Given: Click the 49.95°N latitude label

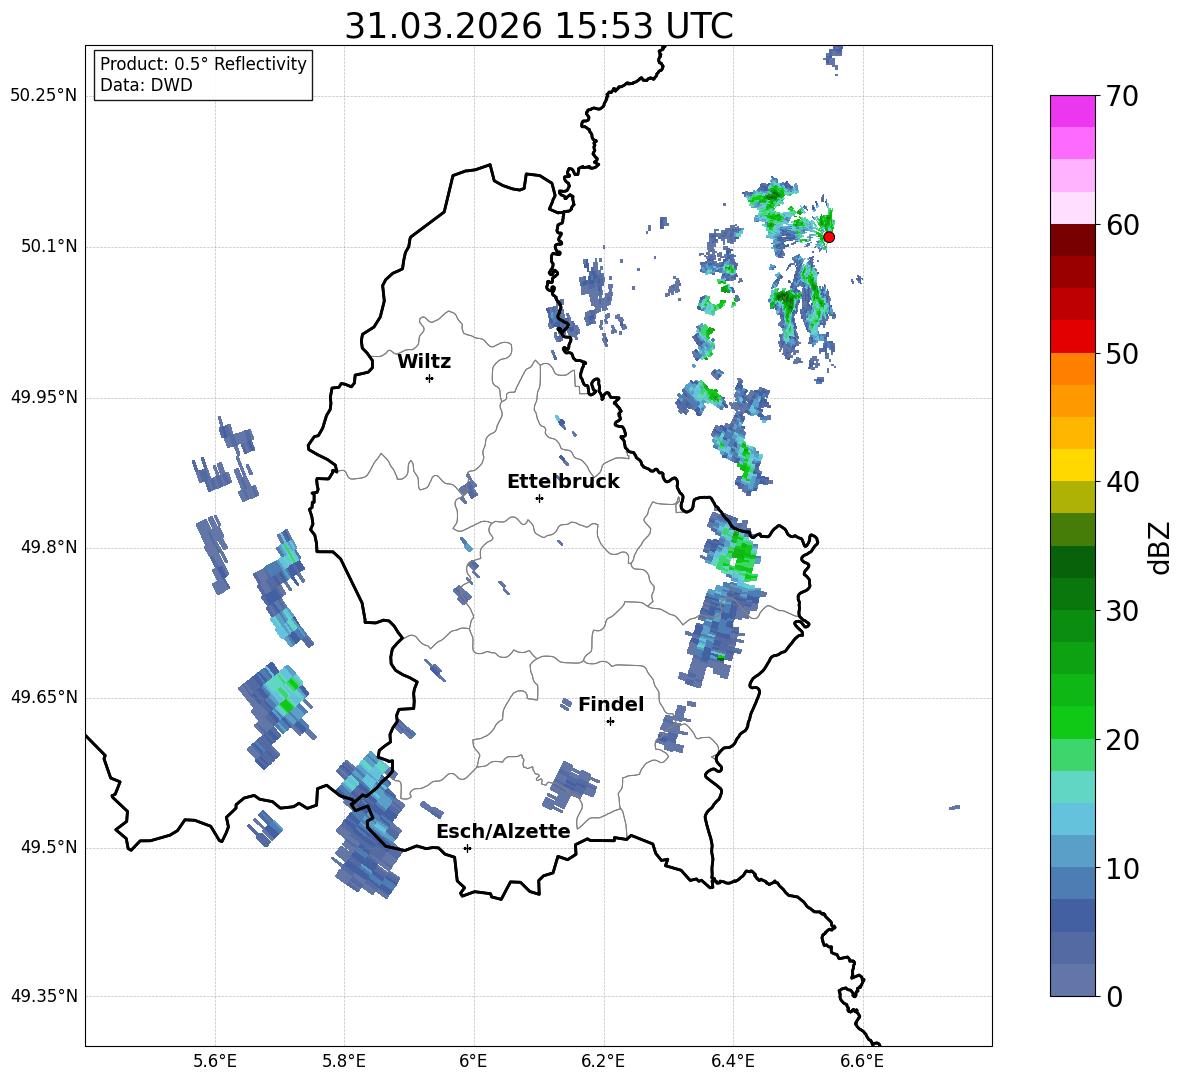Looking at the screenshot, I should [x=44, y=397].
